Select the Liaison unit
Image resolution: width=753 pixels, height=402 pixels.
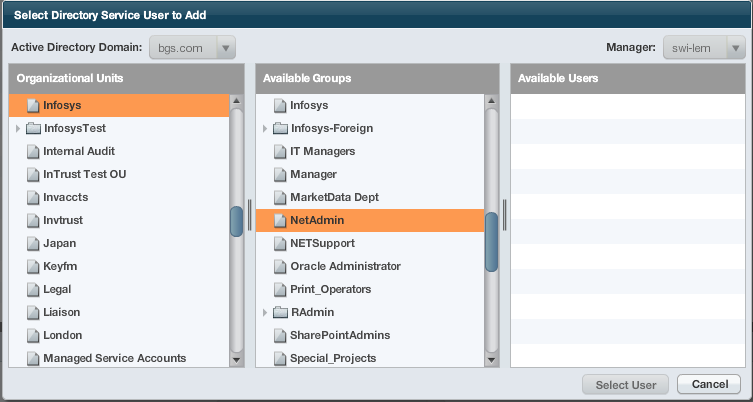[119, 313]
